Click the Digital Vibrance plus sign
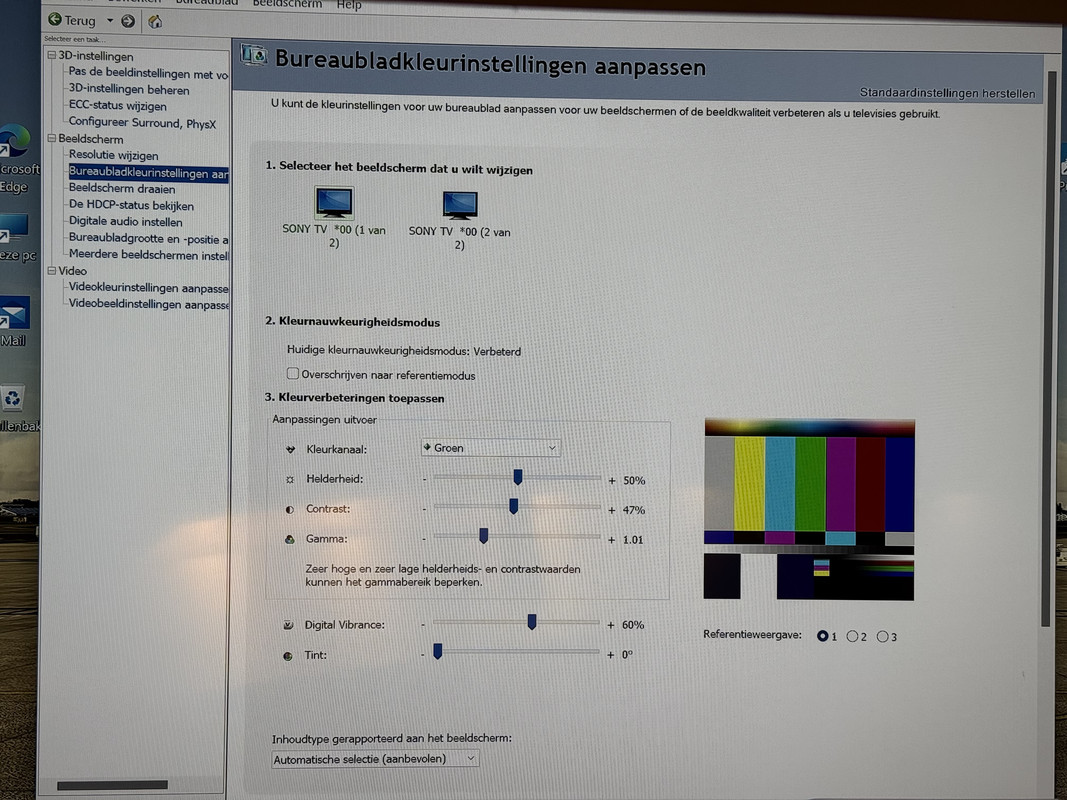The width and height of the screenshot is (1067, 800). coord(610,625)
